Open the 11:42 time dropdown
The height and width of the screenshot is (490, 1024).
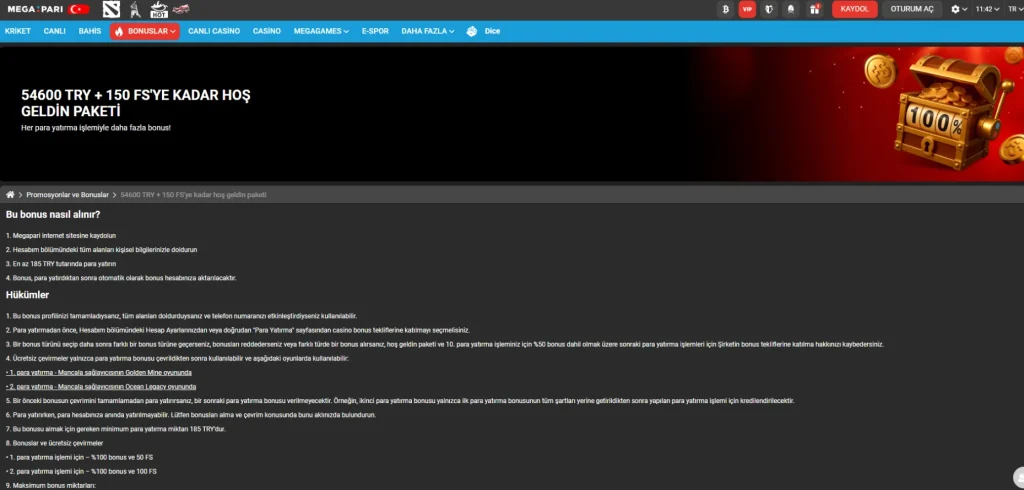985,9
